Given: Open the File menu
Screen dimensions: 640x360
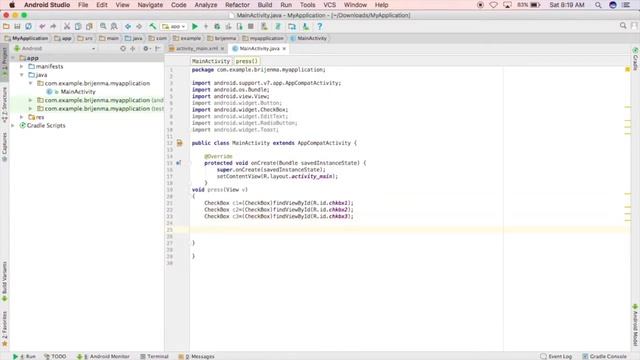Looking at the screenshot, I should (83, 5).
